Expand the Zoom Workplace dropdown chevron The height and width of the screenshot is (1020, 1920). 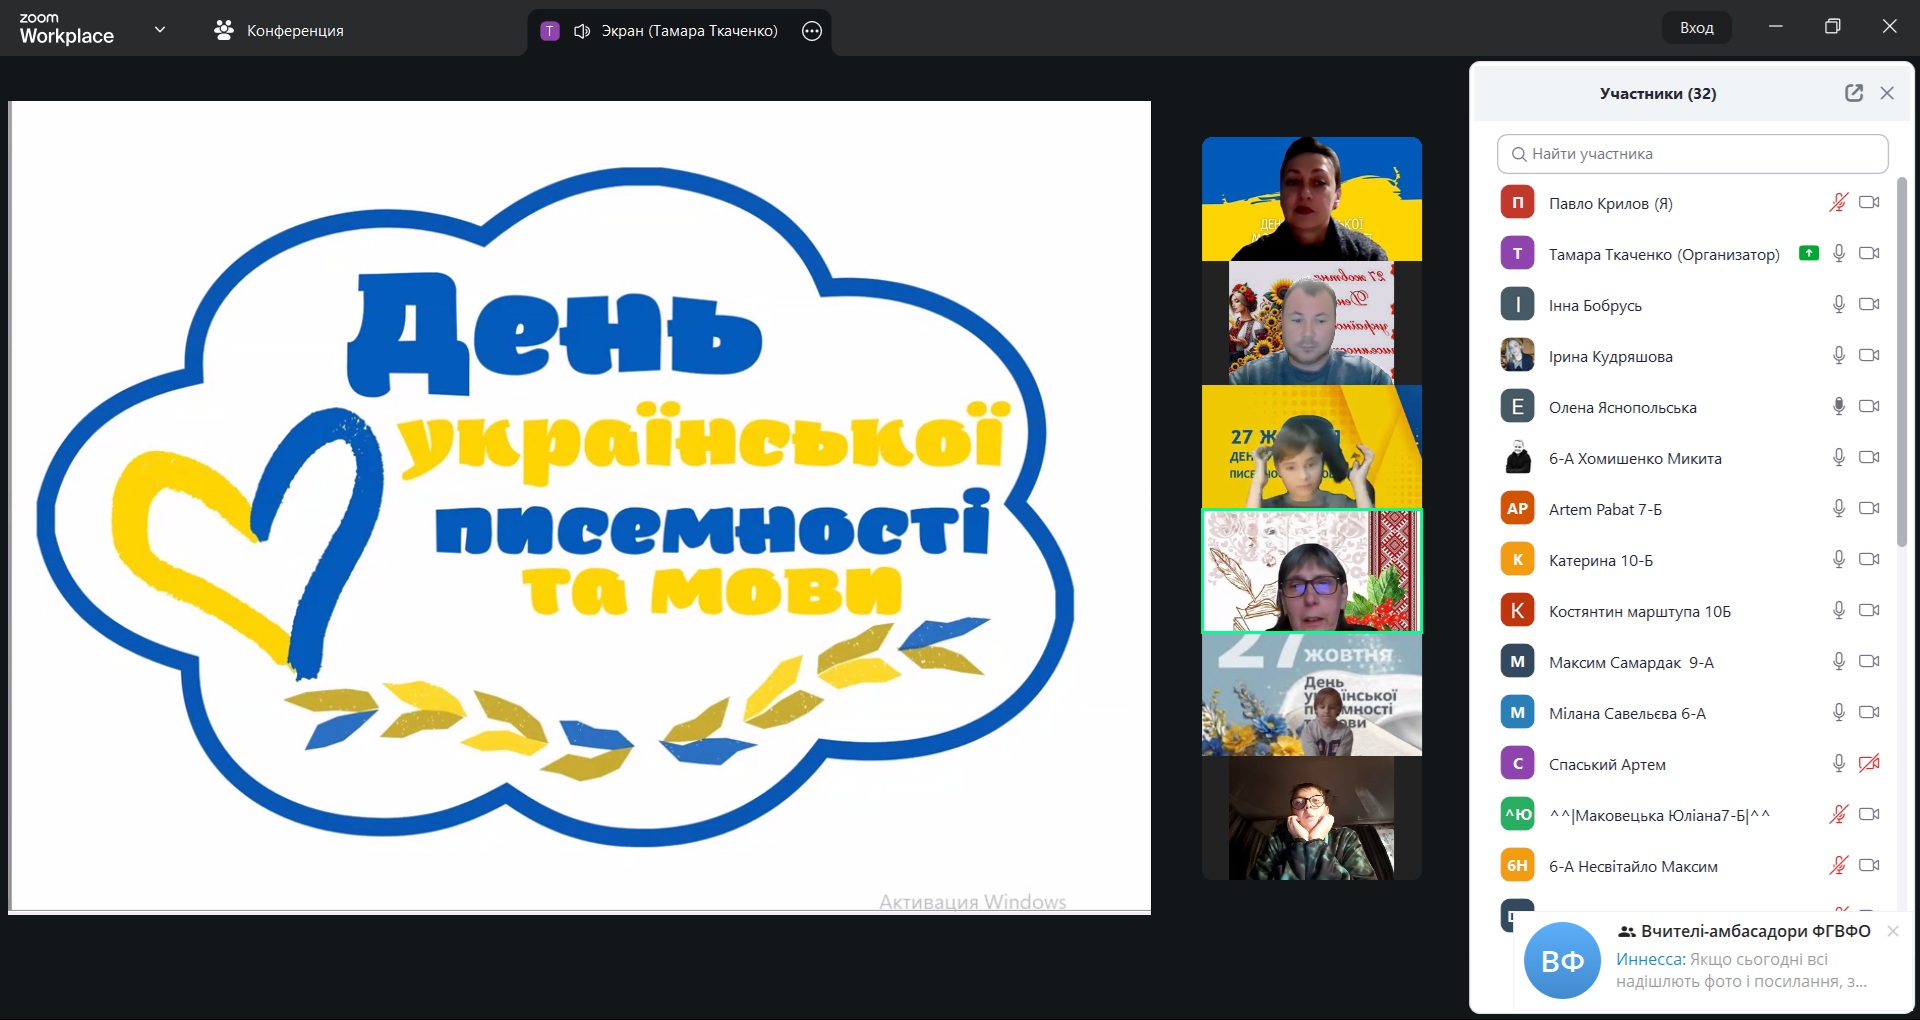[x=160, y=30]
